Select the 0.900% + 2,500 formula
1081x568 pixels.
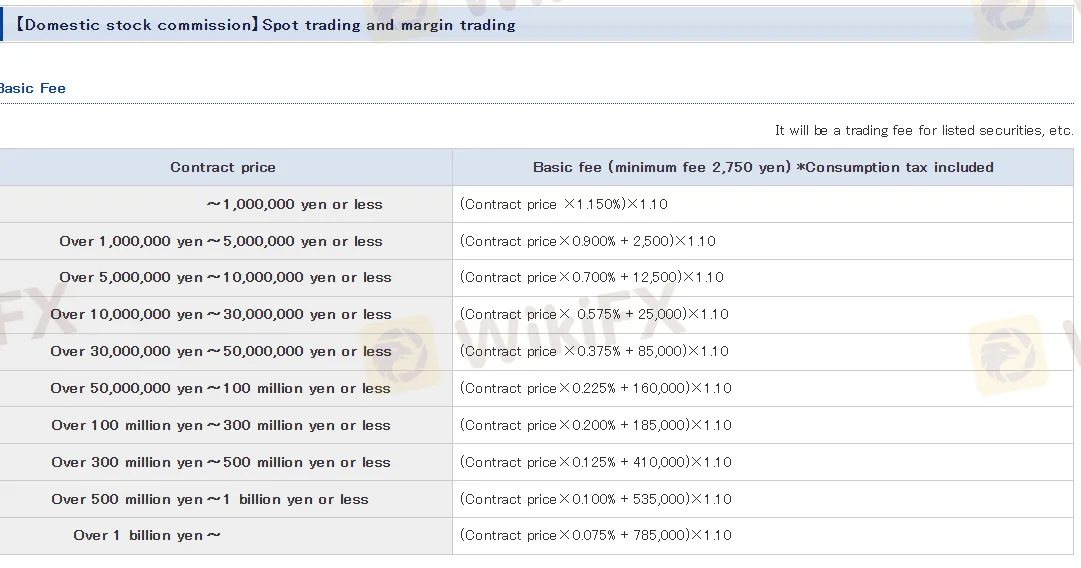click(x=587, y=241)
